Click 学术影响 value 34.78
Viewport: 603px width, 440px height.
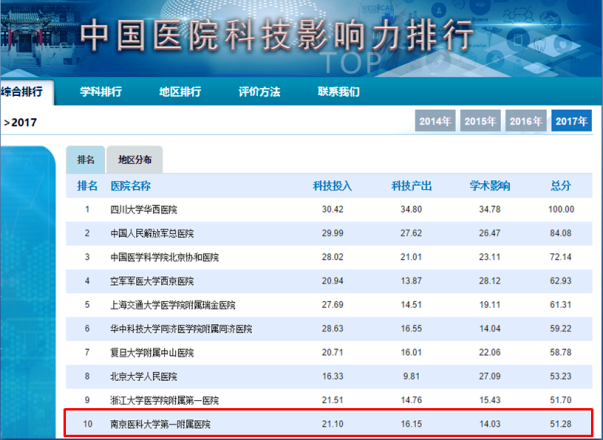tap(490, 210)
